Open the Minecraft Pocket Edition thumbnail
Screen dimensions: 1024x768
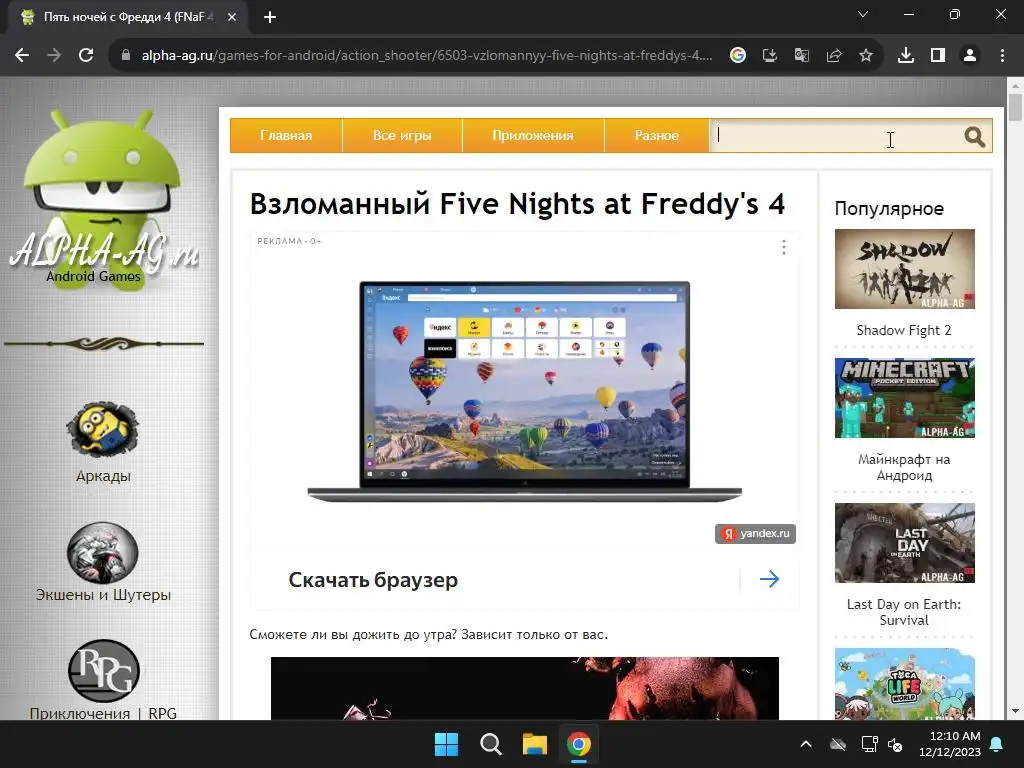pos(904,398)
